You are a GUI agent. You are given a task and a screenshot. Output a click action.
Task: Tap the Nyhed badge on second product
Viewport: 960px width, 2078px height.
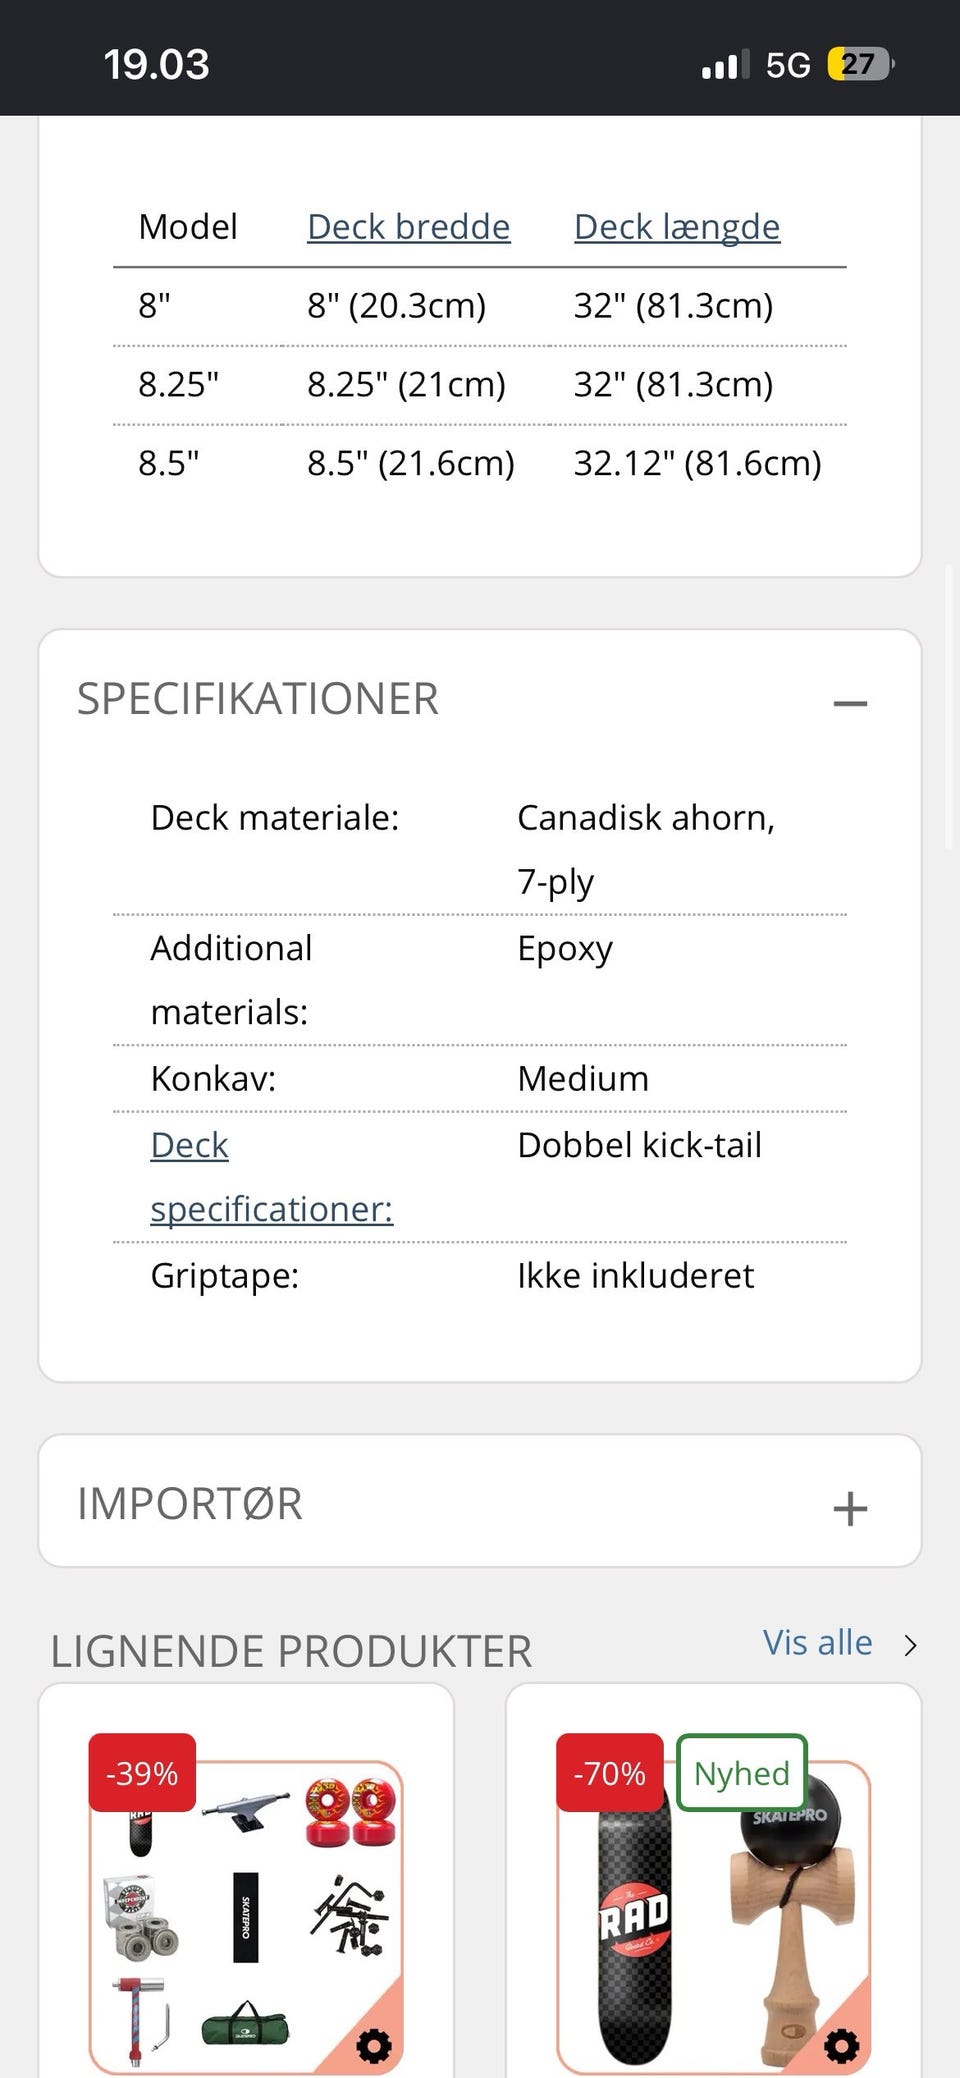(x=742, y=1772)
